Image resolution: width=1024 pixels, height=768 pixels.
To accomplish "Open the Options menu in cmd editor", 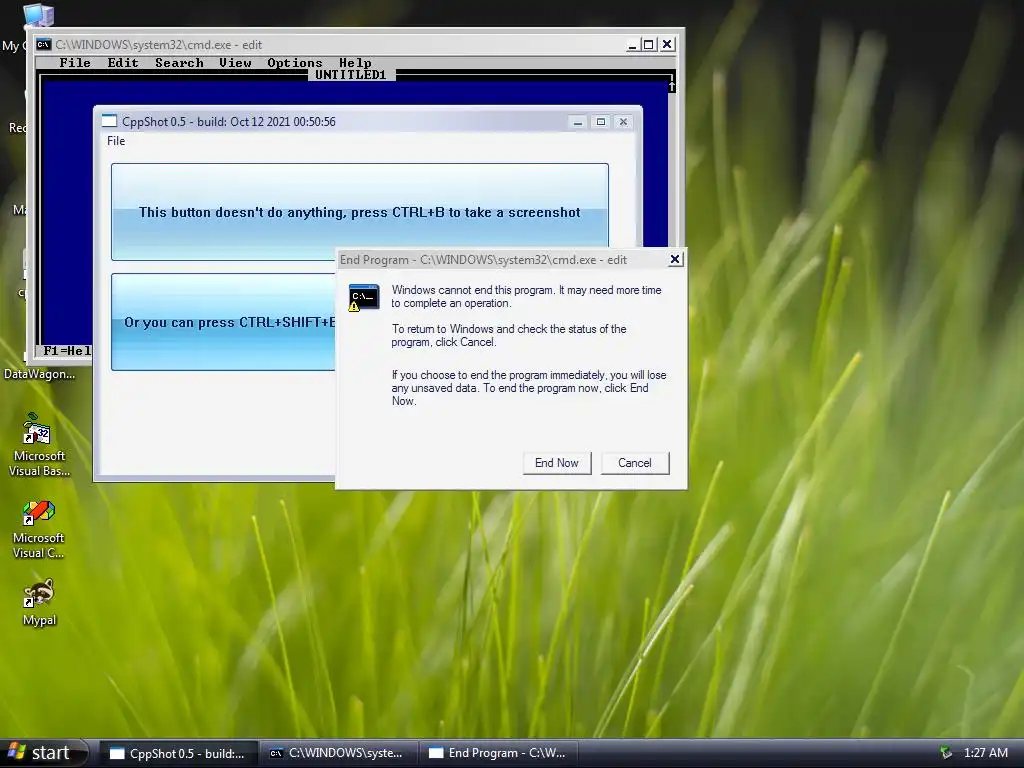I will tap(295, 63).
